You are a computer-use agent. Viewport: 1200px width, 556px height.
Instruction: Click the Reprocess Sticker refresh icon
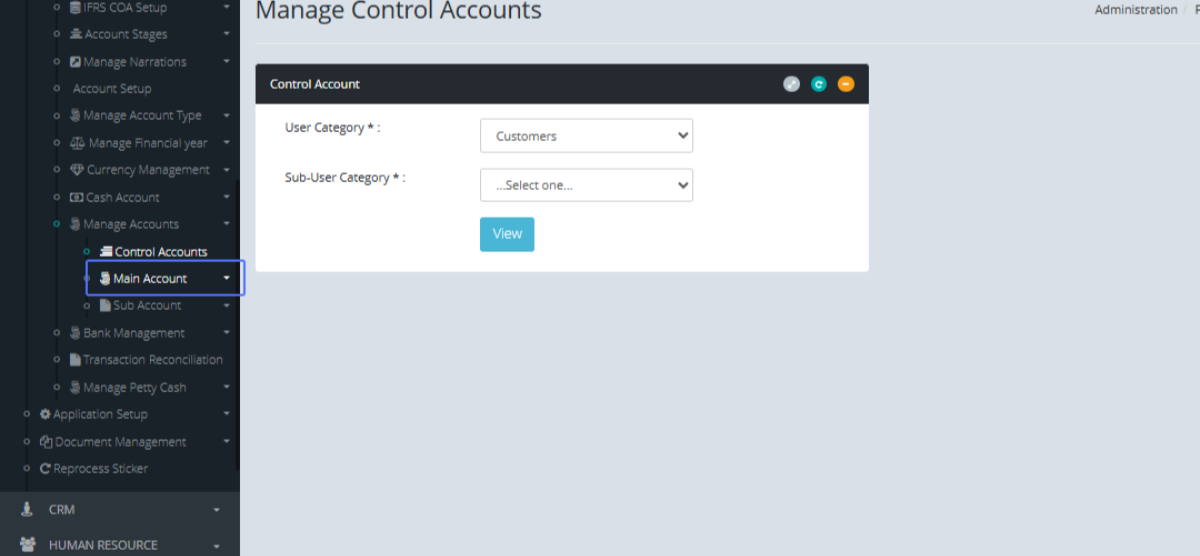point(45,469)
